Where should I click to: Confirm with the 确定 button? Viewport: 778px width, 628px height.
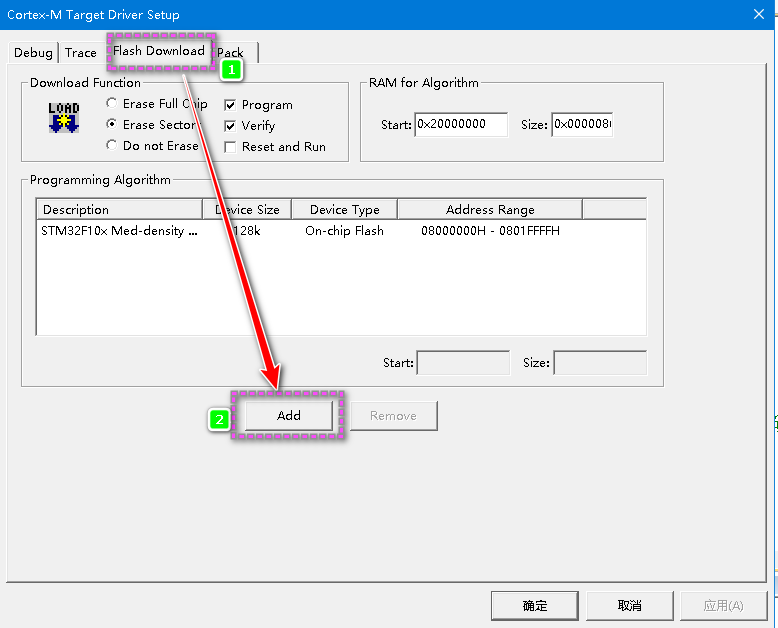coord(535,606)
